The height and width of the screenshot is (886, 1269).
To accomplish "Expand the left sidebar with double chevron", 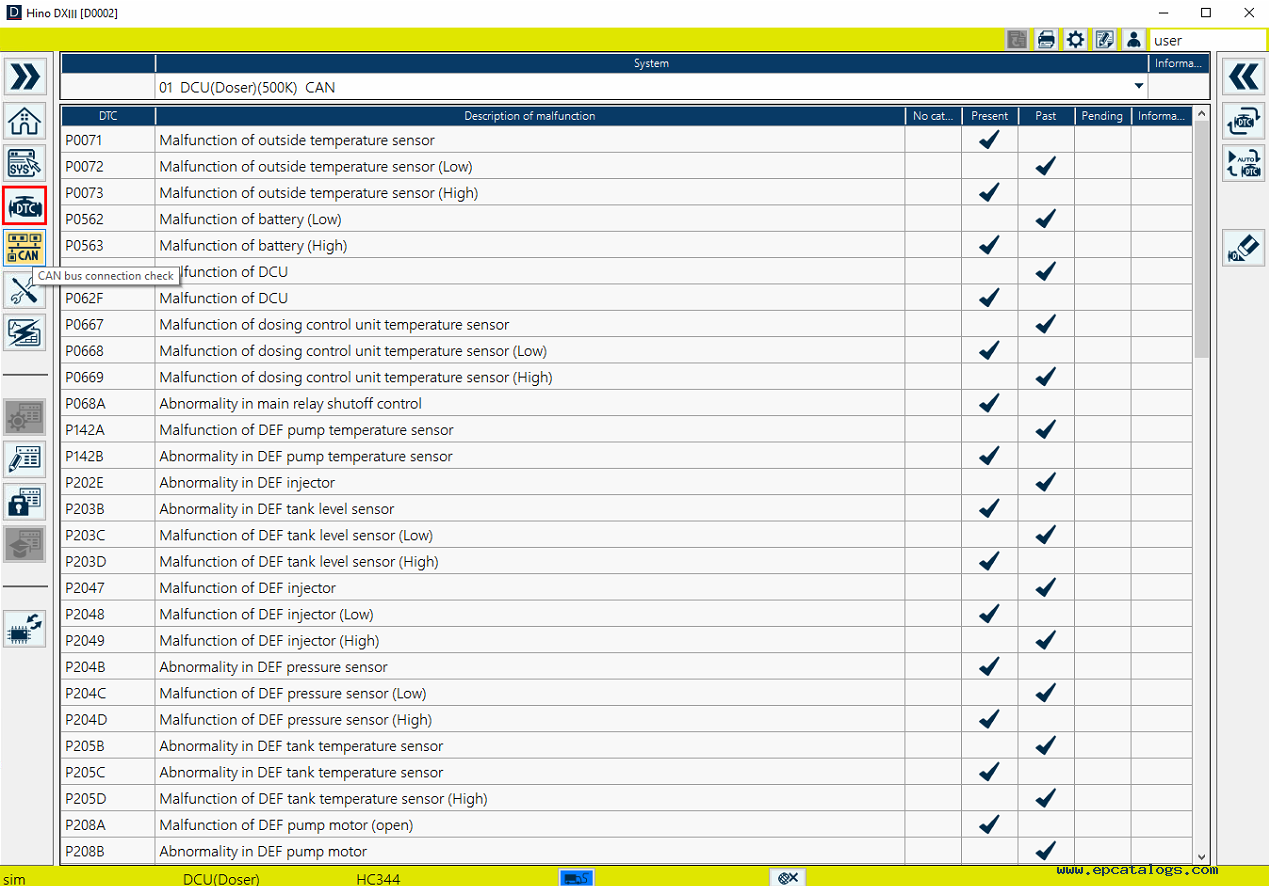I will pyautogui.click(x=24, y=77).
